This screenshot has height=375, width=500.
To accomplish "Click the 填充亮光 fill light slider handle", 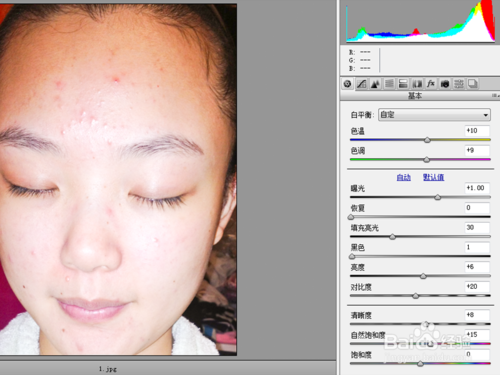I will (x=393, y=237).
